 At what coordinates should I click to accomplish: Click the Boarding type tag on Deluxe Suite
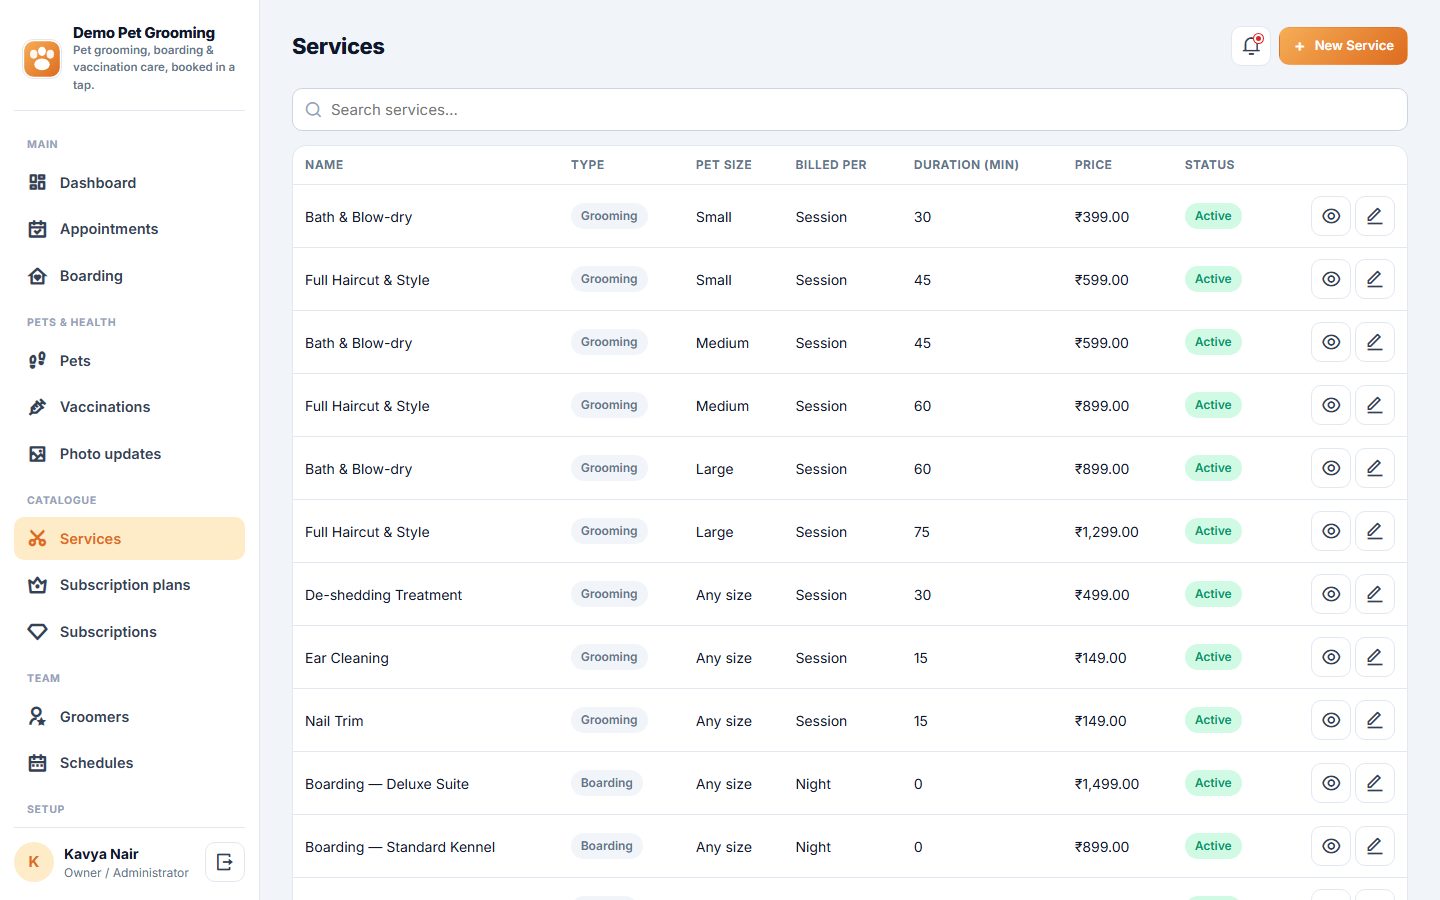tap(607, 783)
